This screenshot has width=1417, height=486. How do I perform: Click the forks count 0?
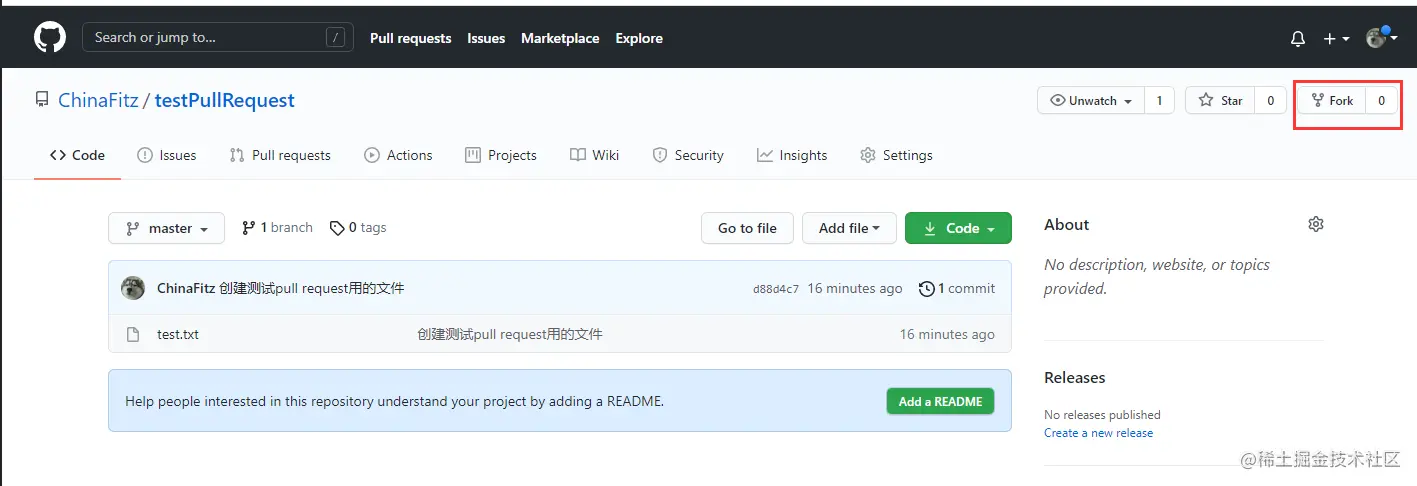1382,100
